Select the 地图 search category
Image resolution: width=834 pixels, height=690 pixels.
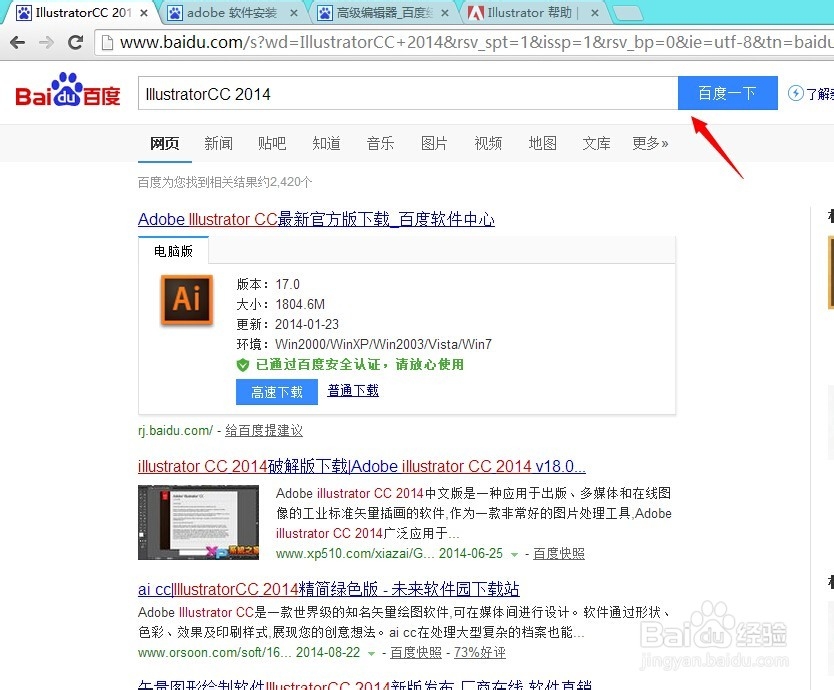543,143
